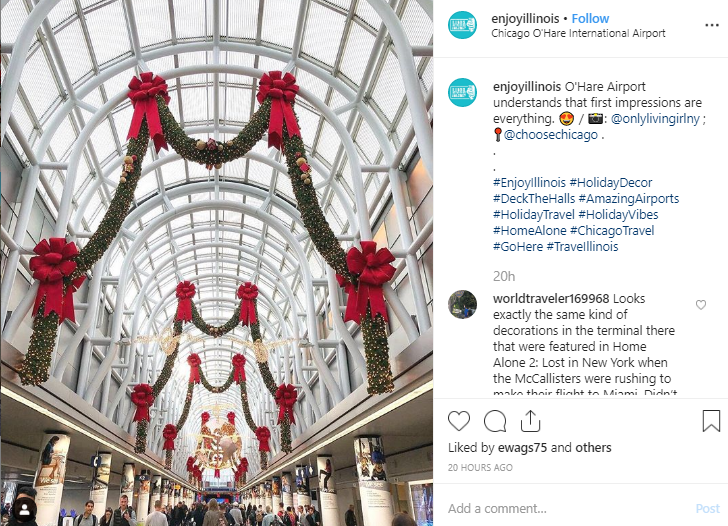This screenshot has width=728, height=526.
Task: Follow the enjoyillinois account
Action: [590, 19]
